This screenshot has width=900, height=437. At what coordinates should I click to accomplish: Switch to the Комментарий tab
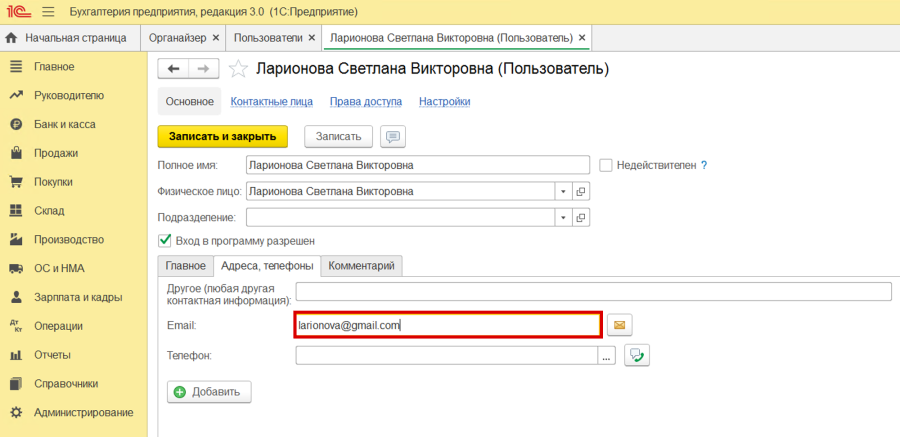tap(364, 266)
